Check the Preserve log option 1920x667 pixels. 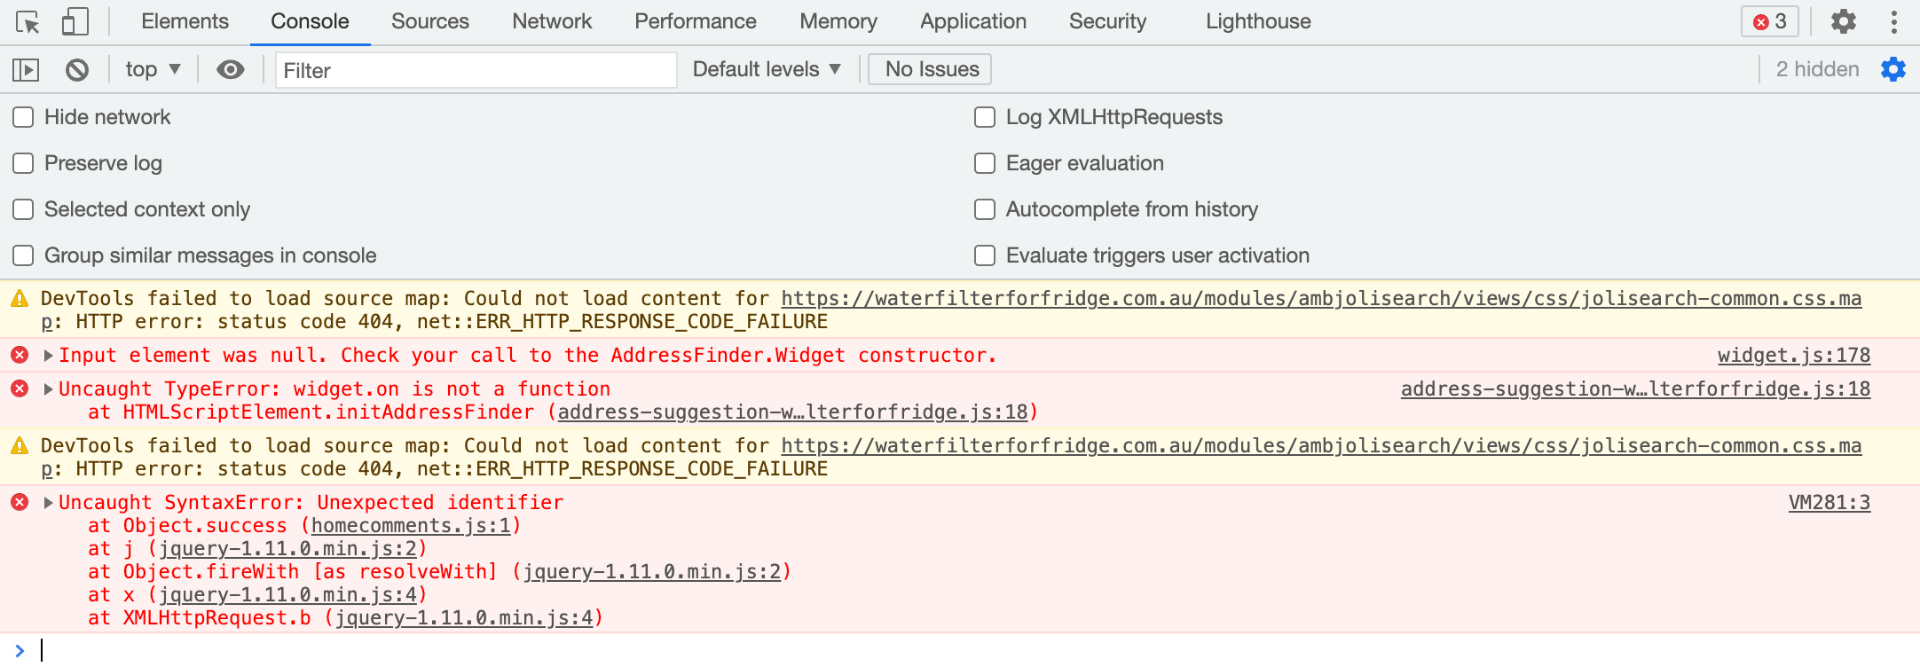click(x=23, y=164)
